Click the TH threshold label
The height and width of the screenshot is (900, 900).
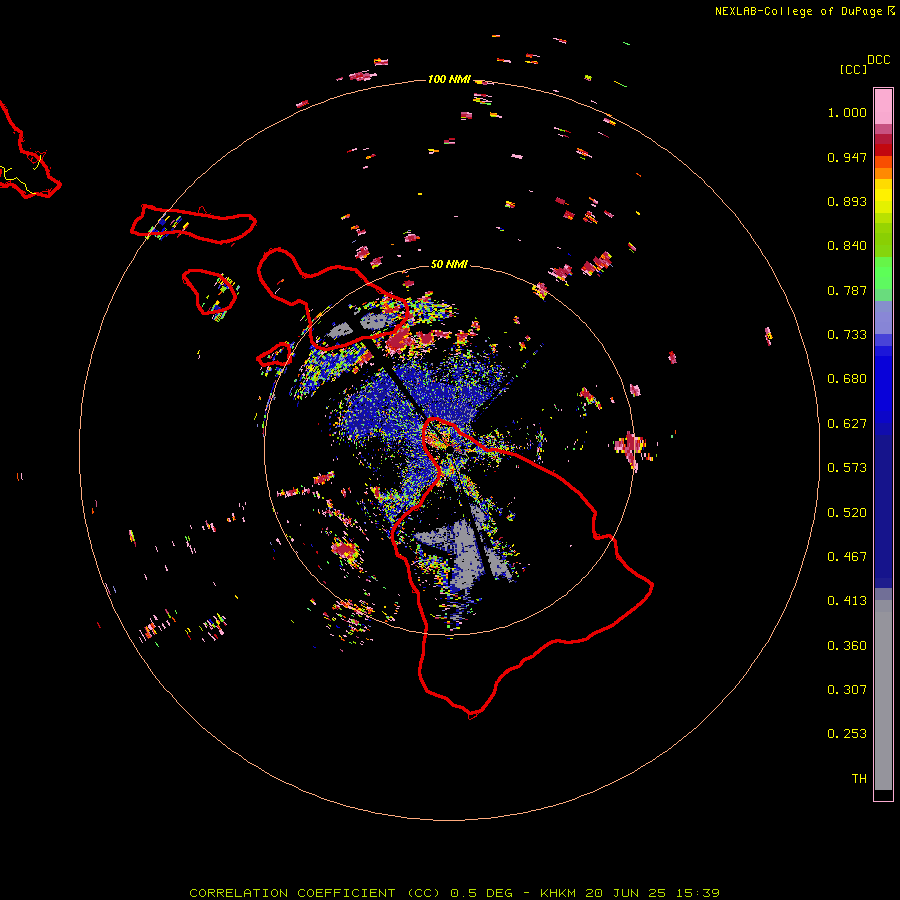click(859, 779)
